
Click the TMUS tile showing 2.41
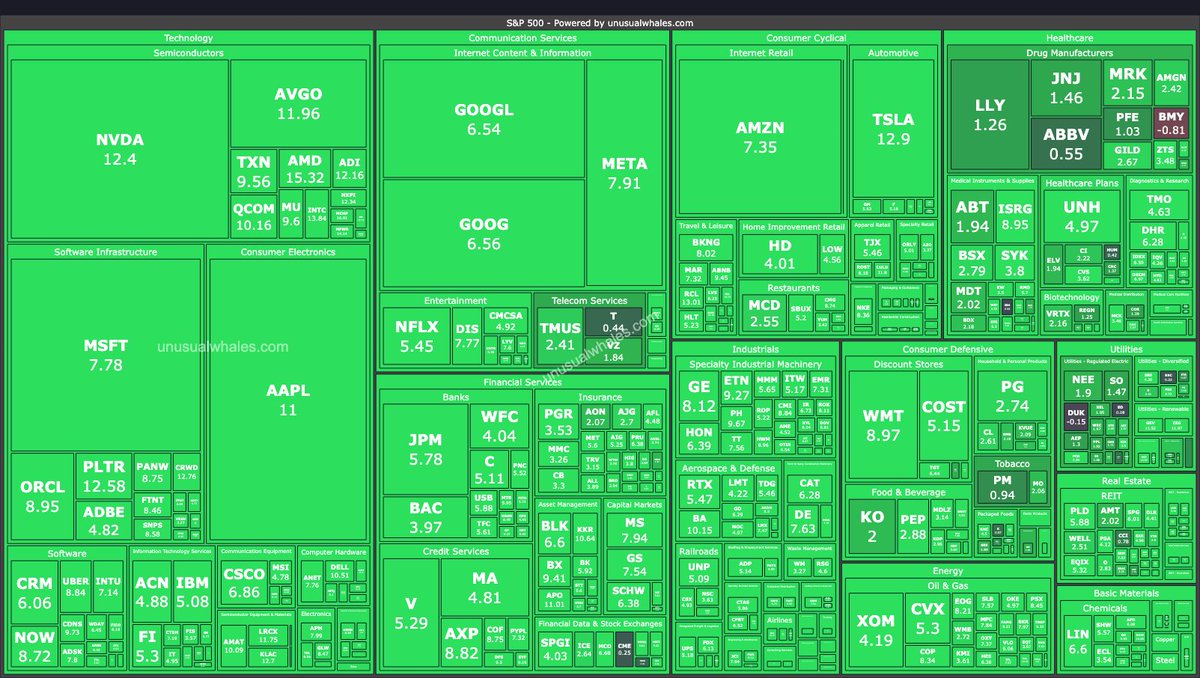[x=559, y=337]
